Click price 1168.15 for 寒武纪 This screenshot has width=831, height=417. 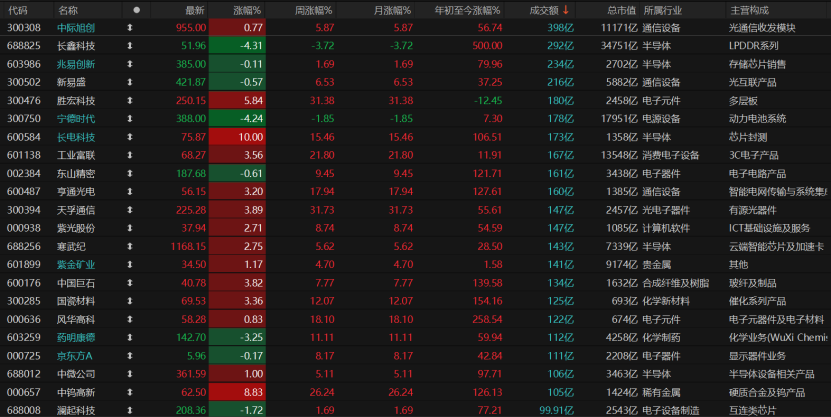click(188, 246)
